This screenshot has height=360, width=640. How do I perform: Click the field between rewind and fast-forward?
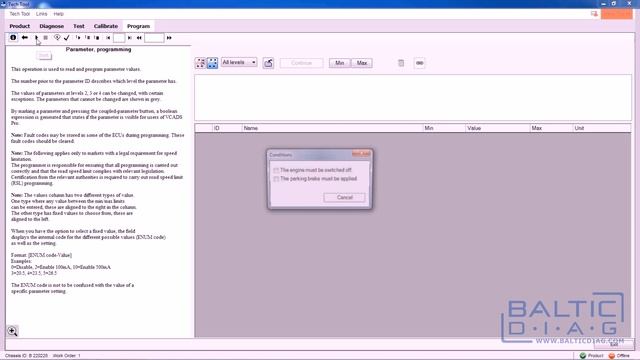click(154, 38)
